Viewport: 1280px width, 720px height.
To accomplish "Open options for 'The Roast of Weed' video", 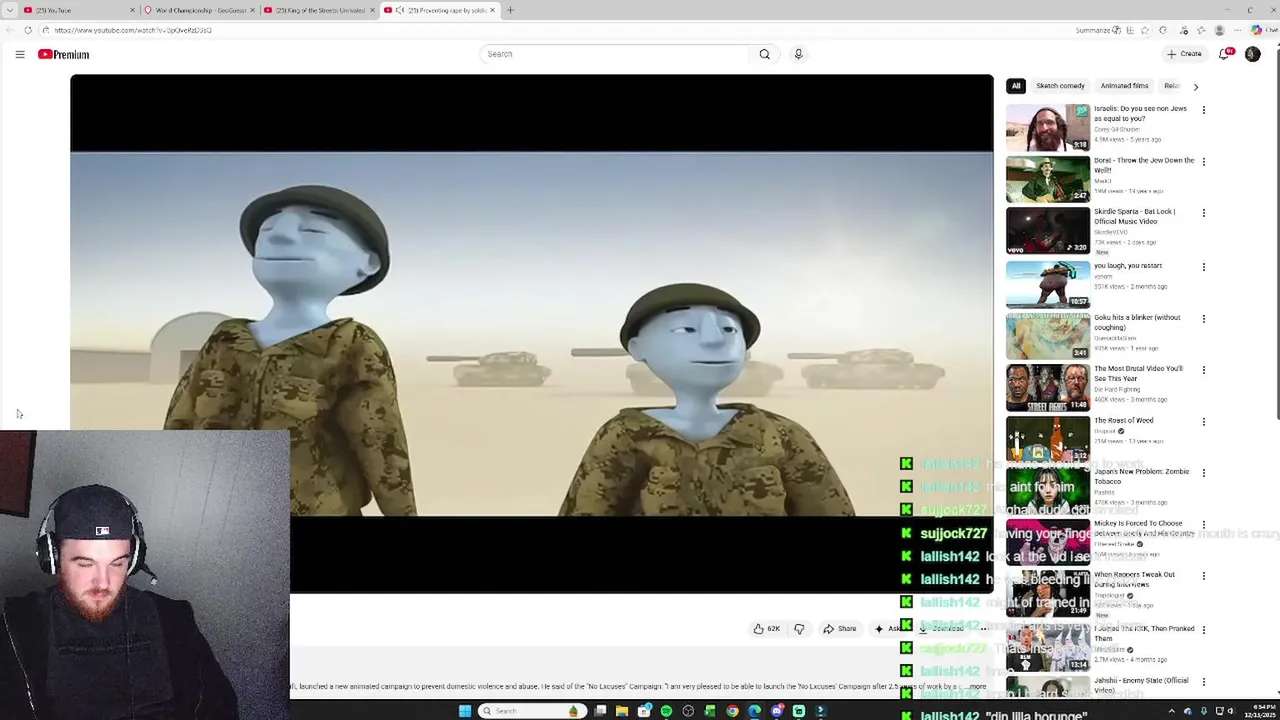I will pyautogui.click(x=1203, y=422).
